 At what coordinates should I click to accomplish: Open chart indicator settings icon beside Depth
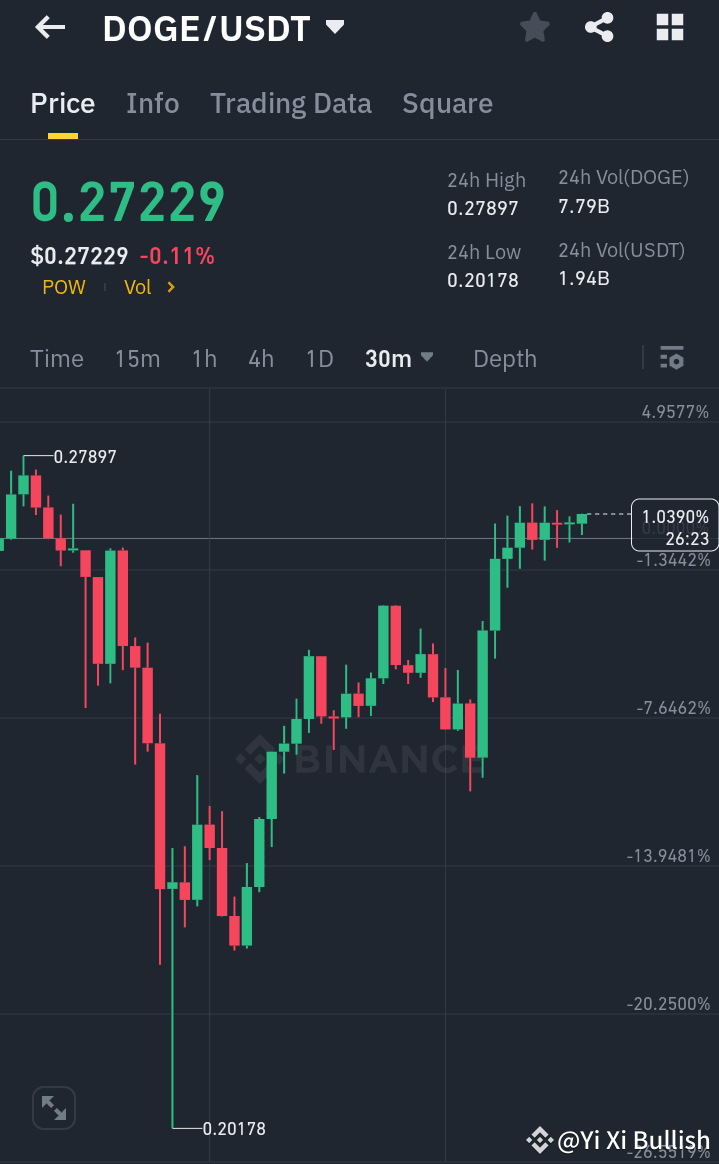pos(672,358)
